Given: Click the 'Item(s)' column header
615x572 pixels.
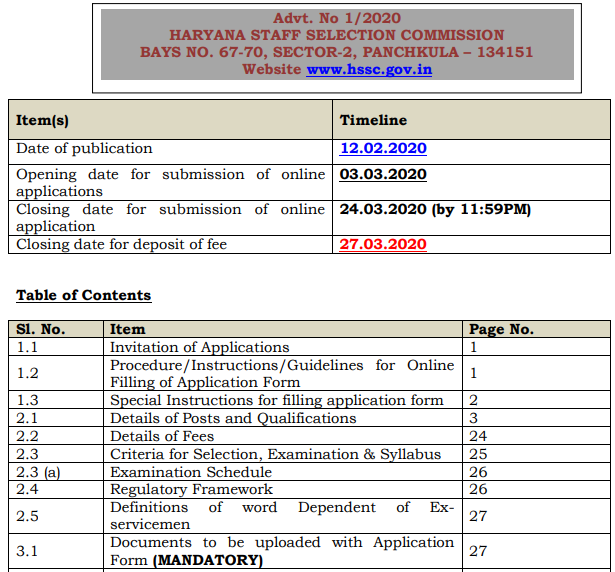Looking at the screenshot, I should (42, 120).
